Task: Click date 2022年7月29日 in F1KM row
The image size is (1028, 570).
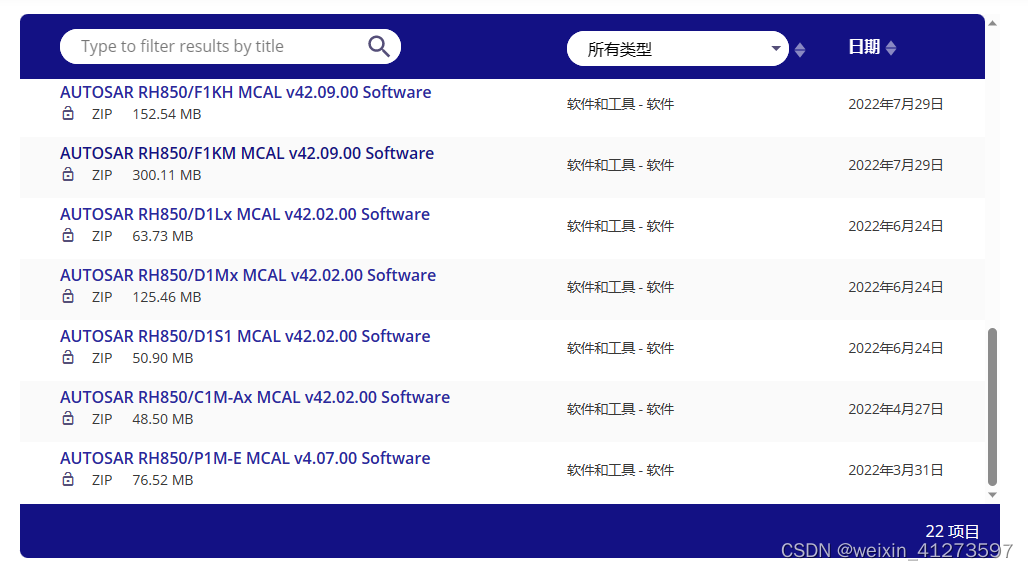Action: click(896, 165)
